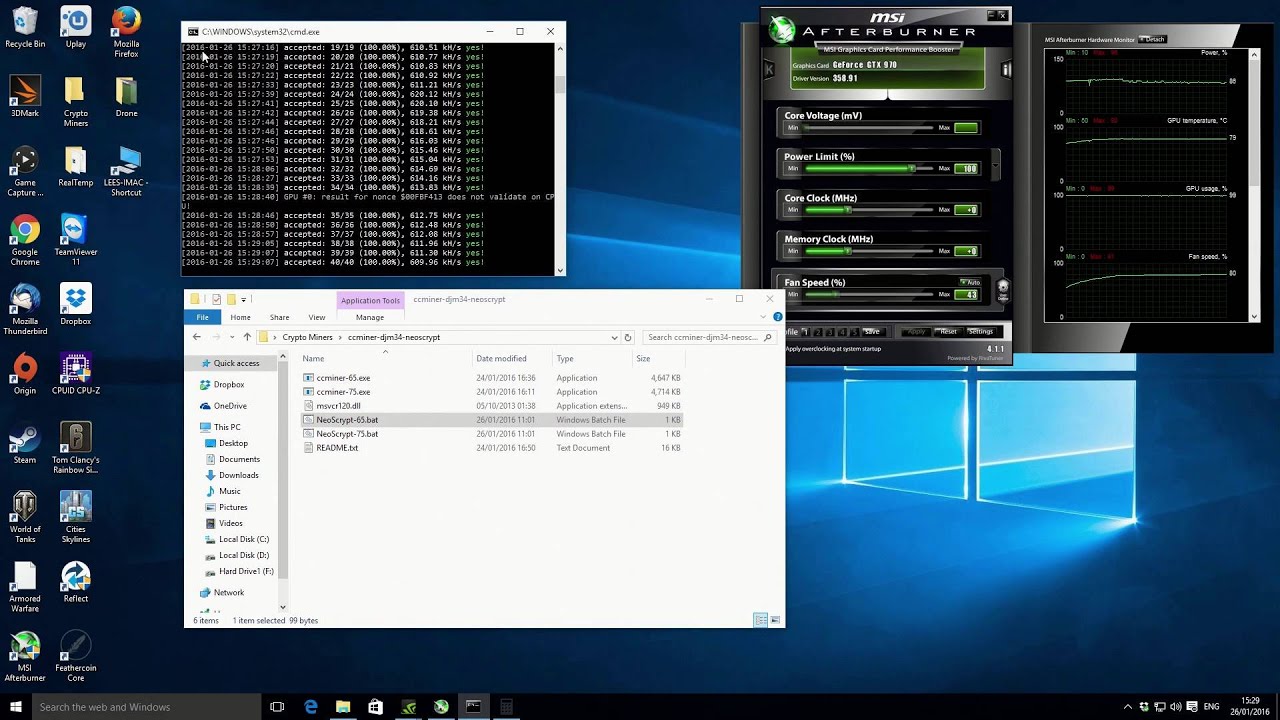This screenshot has height=720, width=1280.
Task: Click the Application Tools contextual tab
Action: point(370,300)
